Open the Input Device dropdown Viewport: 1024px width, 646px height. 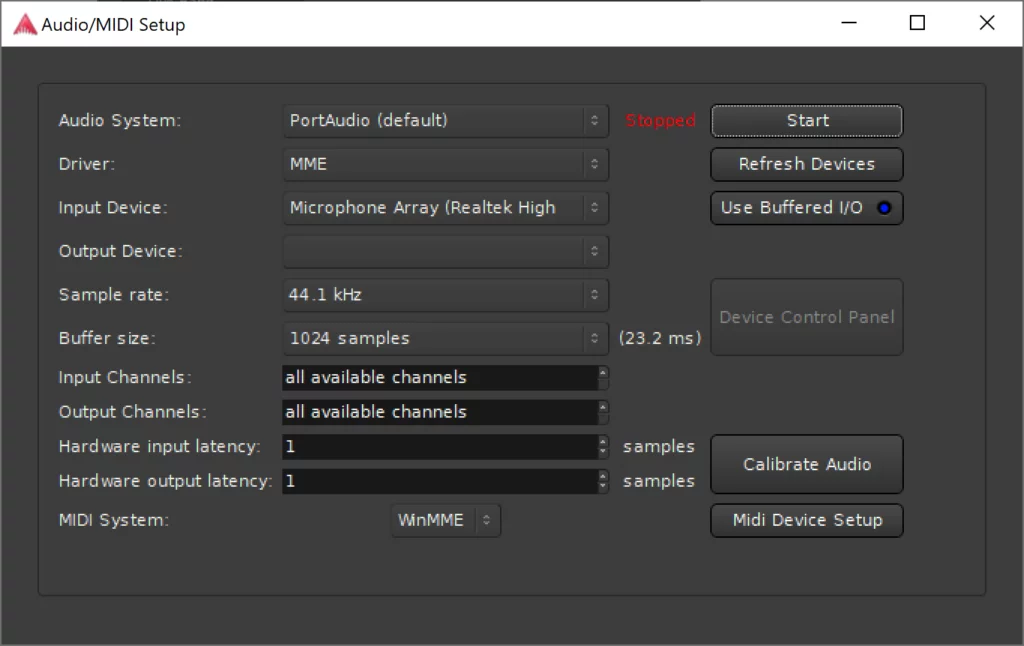click(x=445, y=208)
